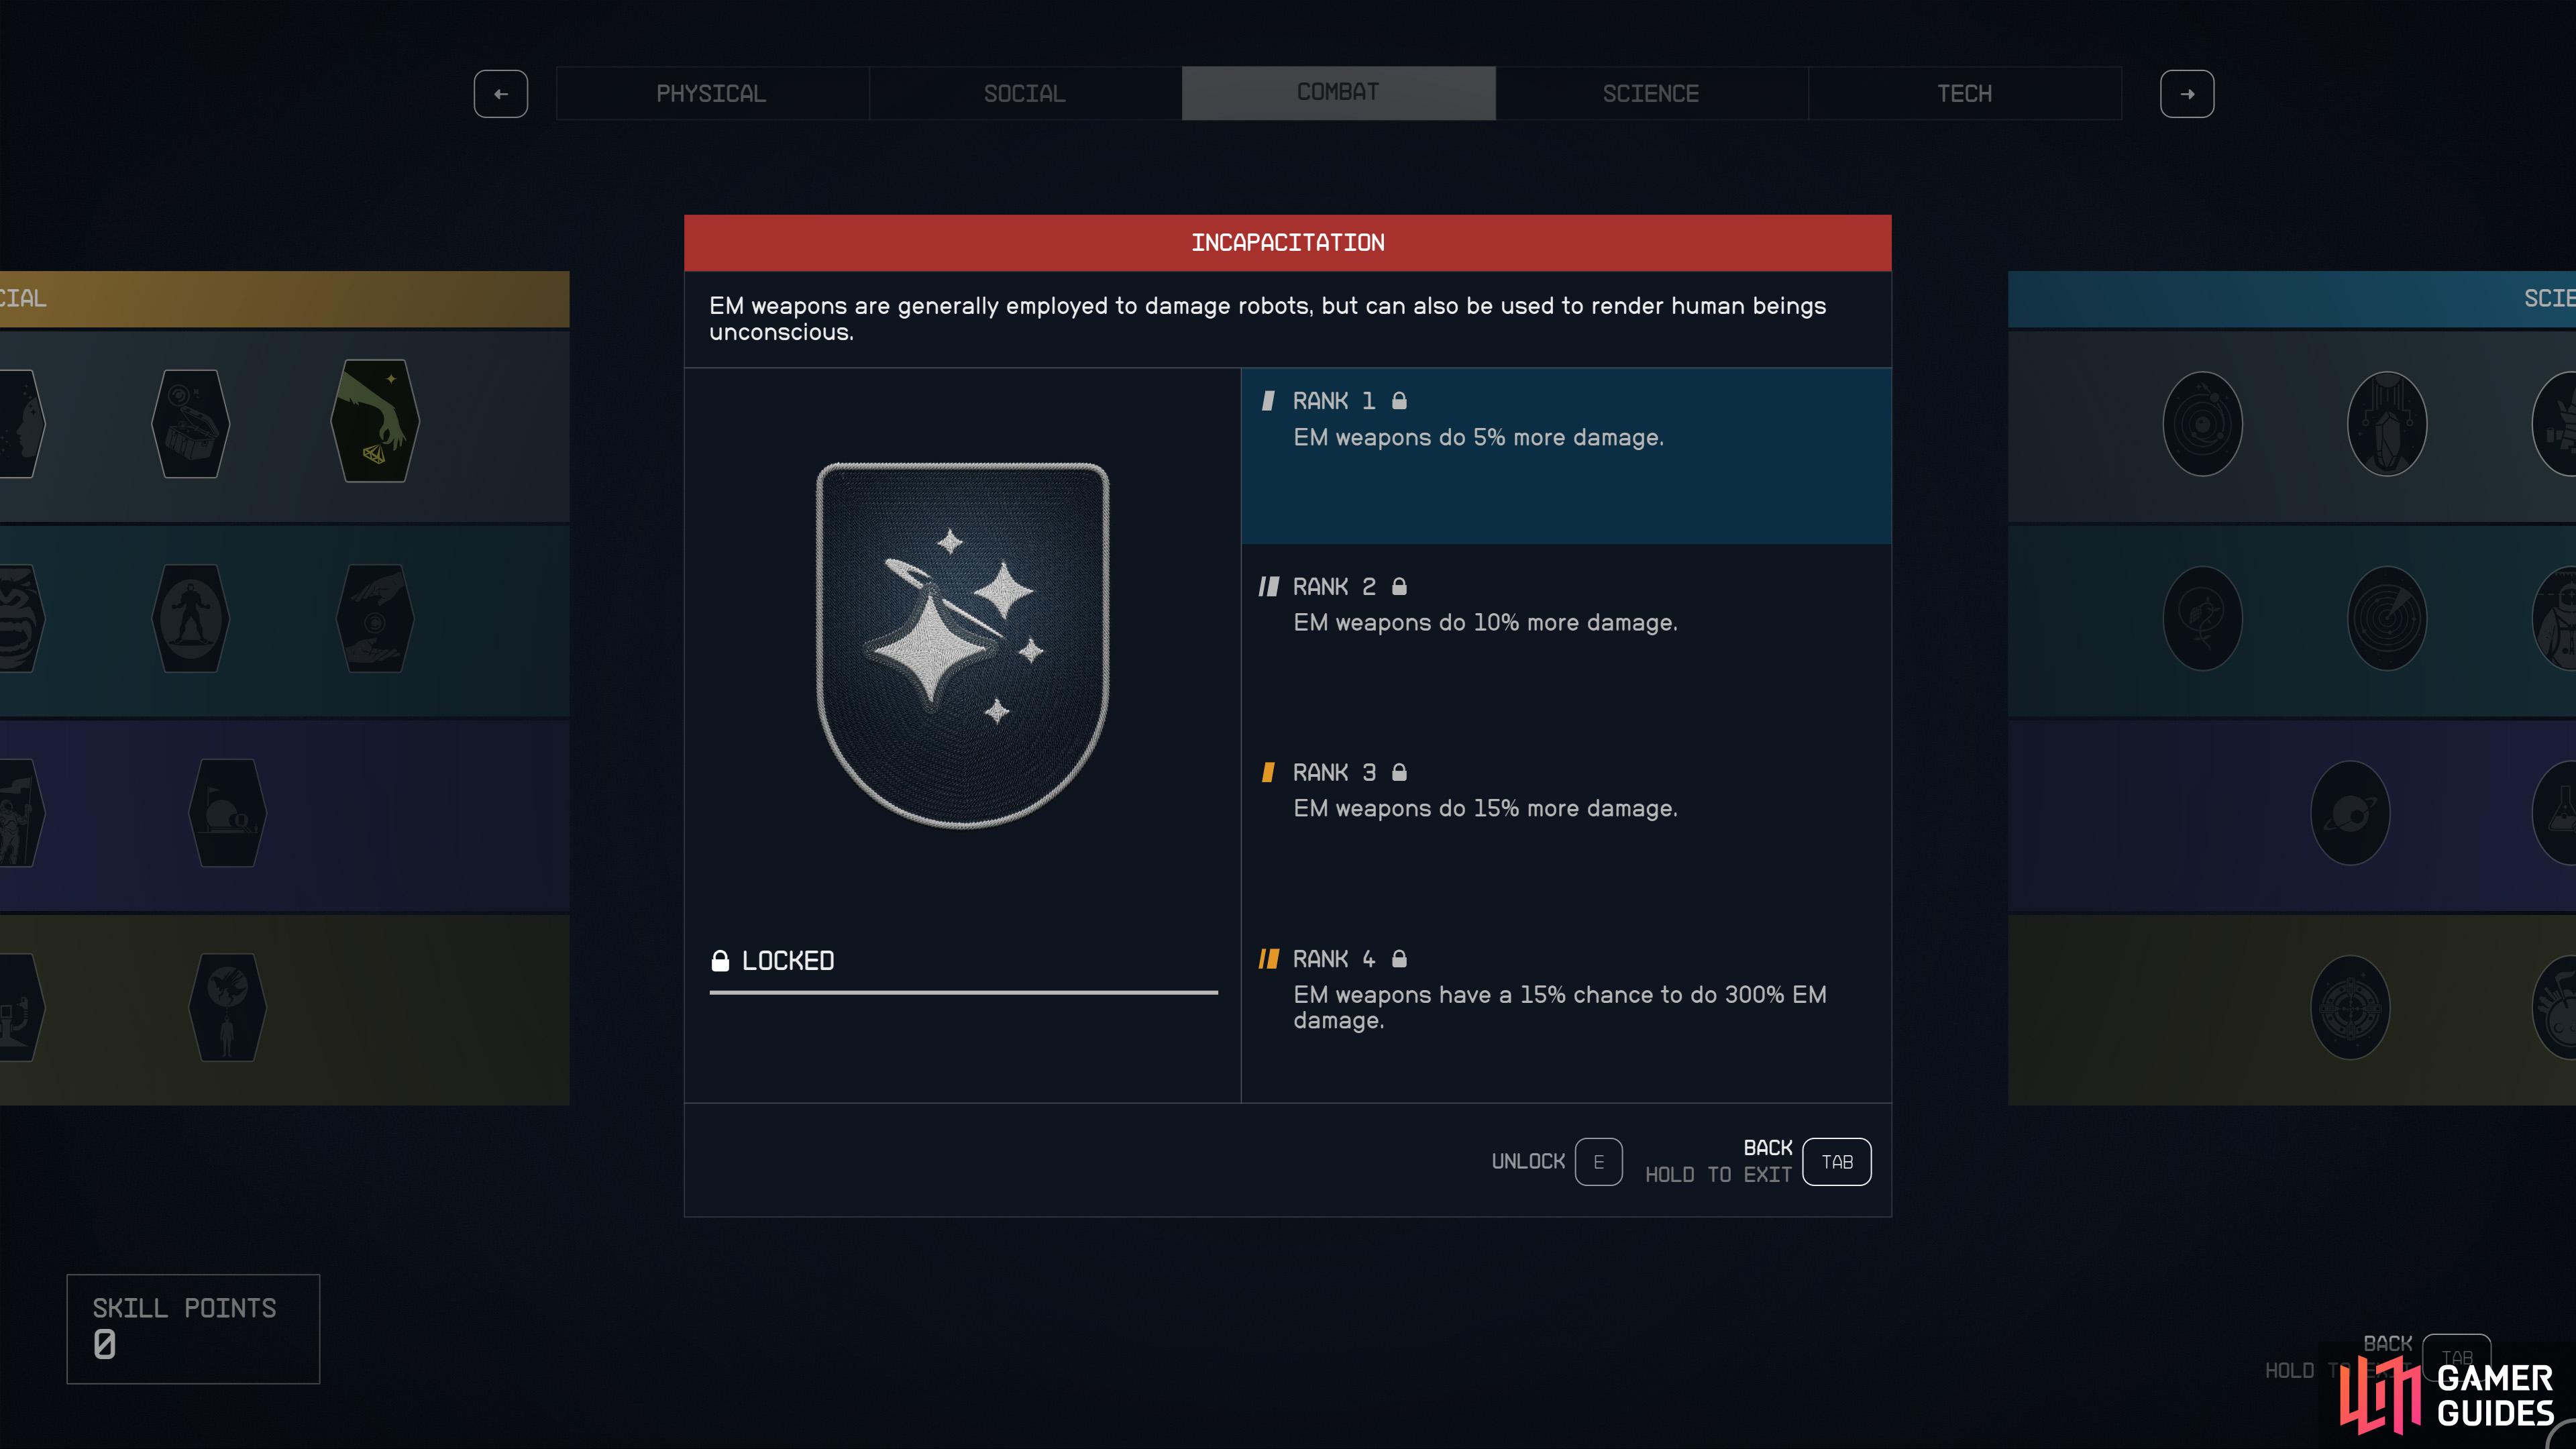Click the Back TAB key button
The image size is (2576, 1449).
tap(1837, 1162)
